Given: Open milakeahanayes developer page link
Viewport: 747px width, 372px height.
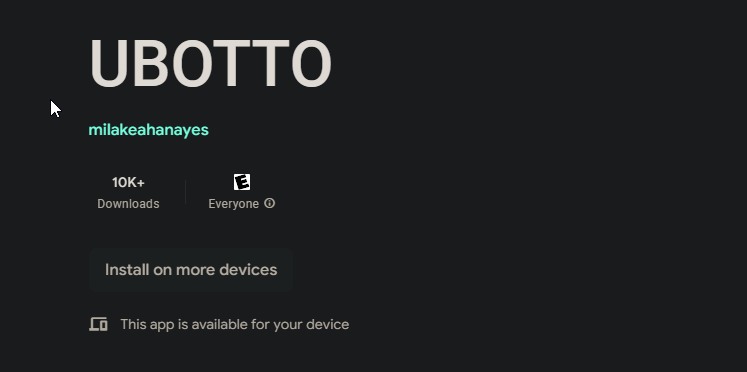Looking at the screenshot, I should (x=149, y=130).
